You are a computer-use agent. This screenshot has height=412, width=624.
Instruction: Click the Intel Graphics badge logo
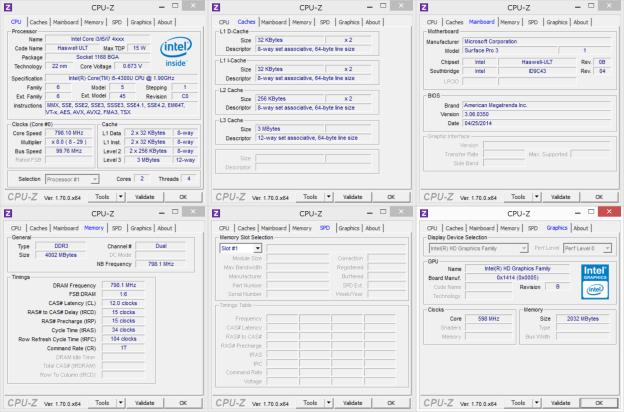tap(595, 281)
